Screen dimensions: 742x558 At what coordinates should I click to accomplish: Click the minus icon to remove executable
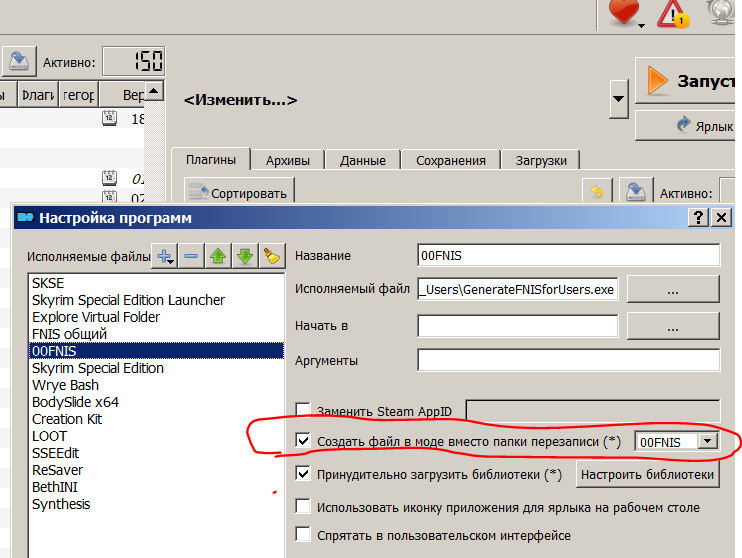192,256
